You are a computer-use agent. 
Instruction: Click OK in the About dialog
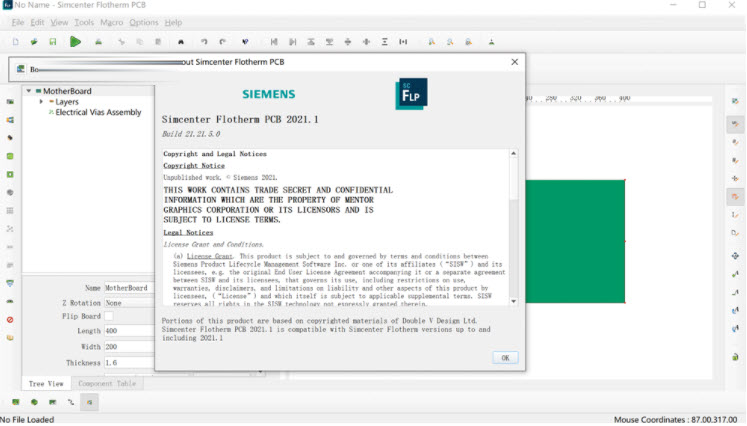coord(505,358)
